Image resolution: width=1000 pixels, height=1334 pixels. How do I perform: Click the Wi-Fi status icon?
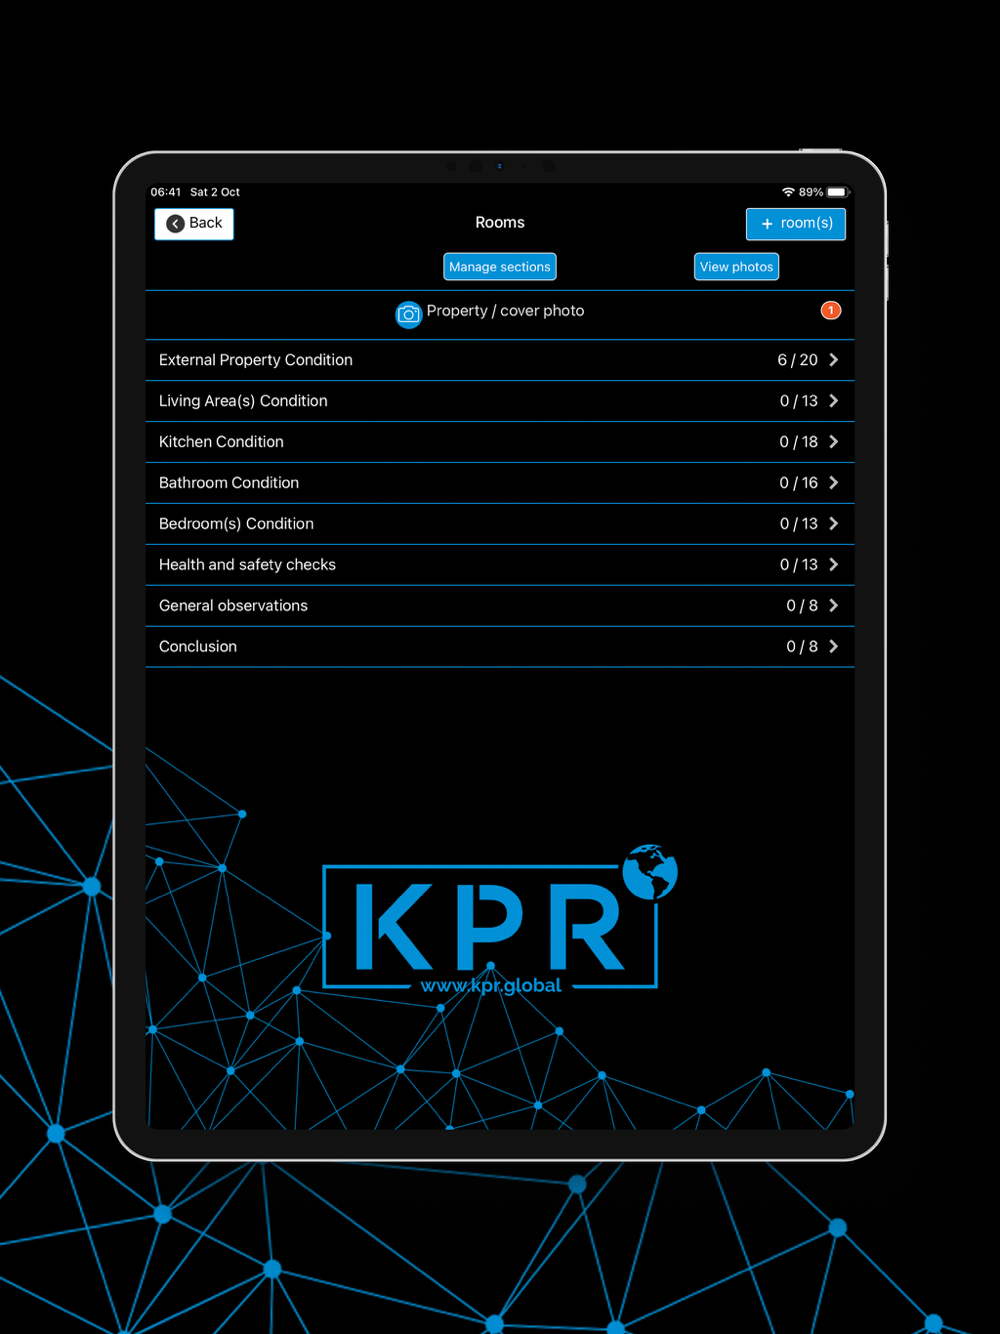coord(788,192)
